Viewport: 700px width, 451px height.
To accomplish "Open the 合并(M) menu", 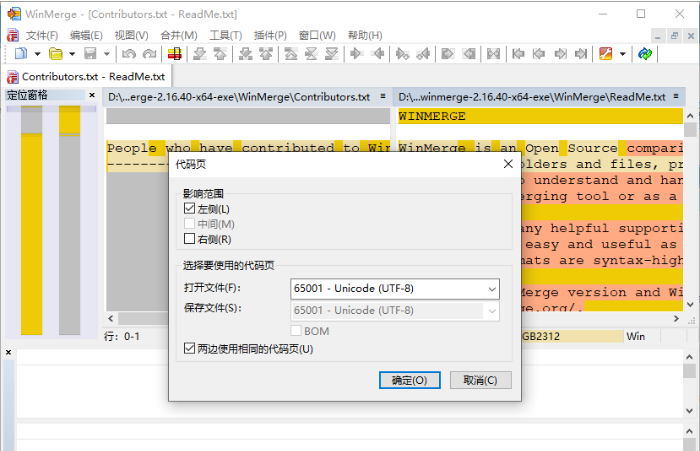I will pos(179,35).
